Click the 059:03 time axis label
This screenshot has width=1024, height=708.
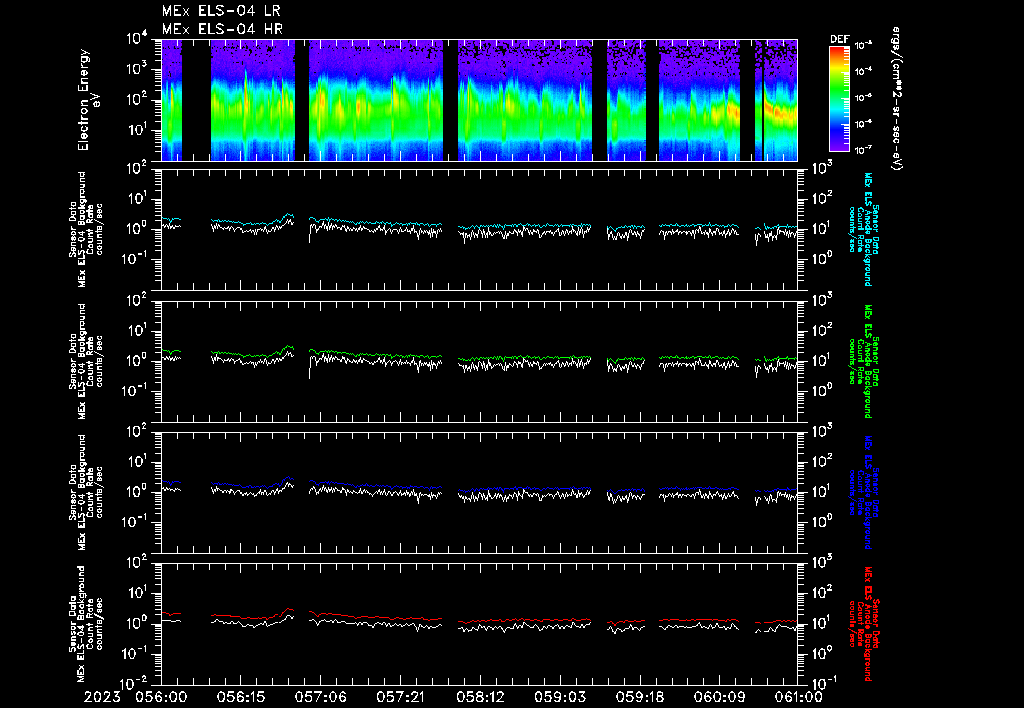(560, 697)
